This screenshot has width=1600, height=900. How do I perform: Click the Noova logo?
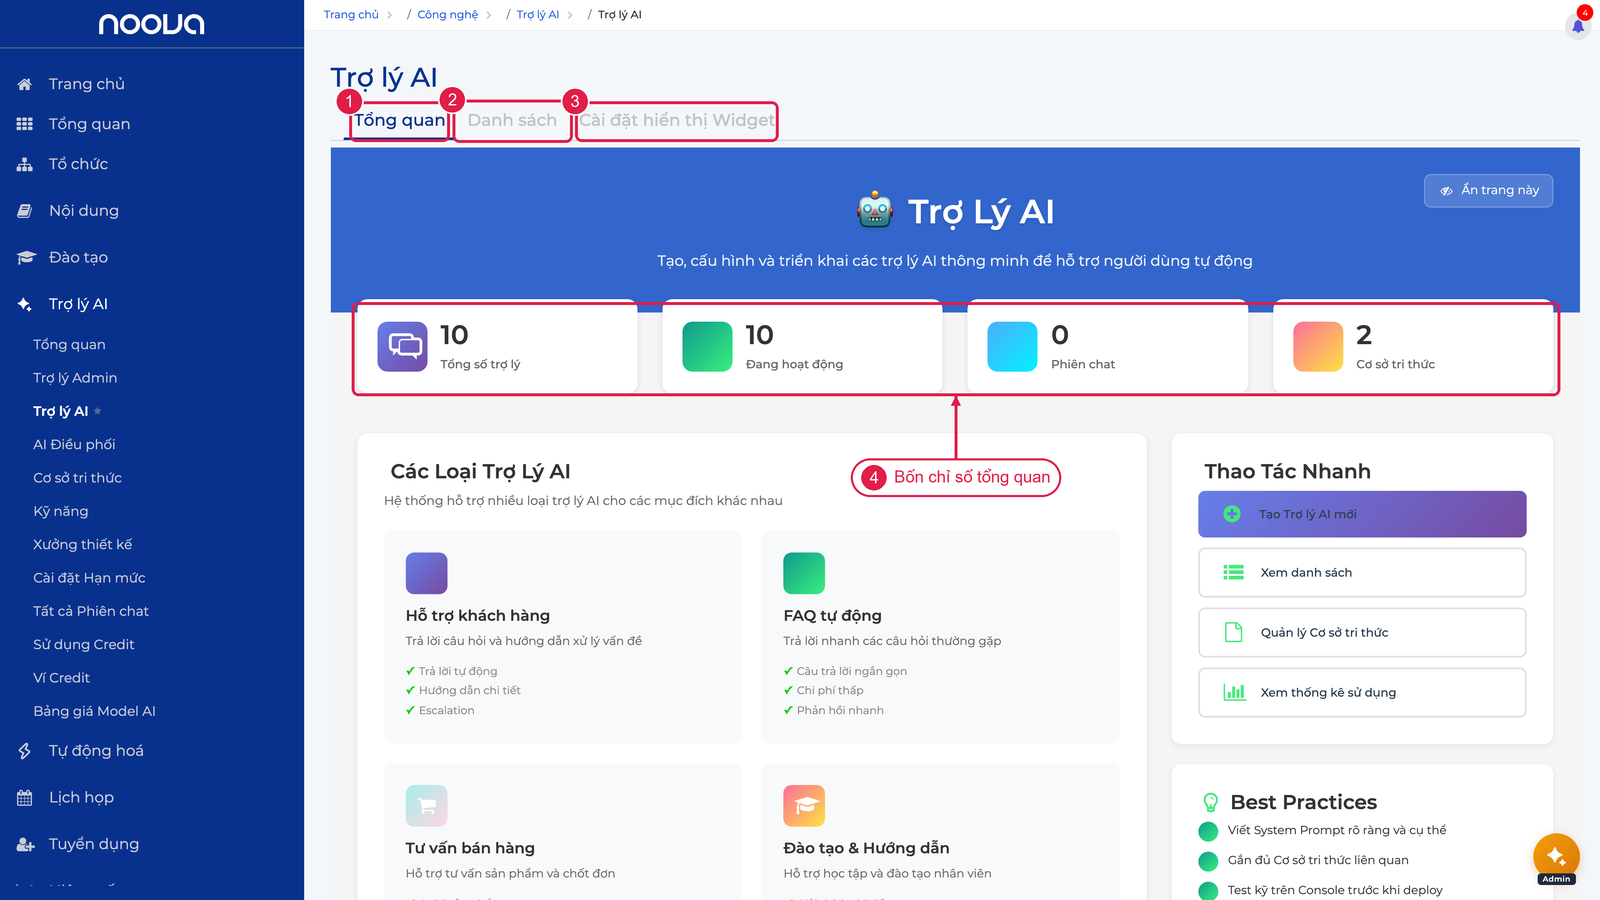click(x=151, y=24)
